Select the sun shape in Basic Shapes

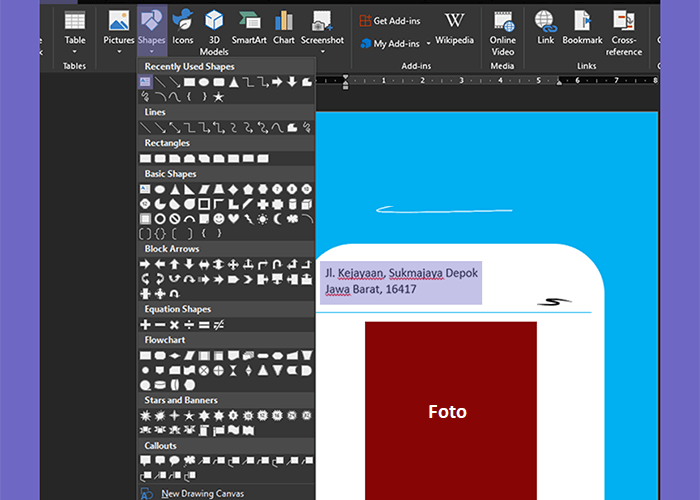click(x=263, y=219)
